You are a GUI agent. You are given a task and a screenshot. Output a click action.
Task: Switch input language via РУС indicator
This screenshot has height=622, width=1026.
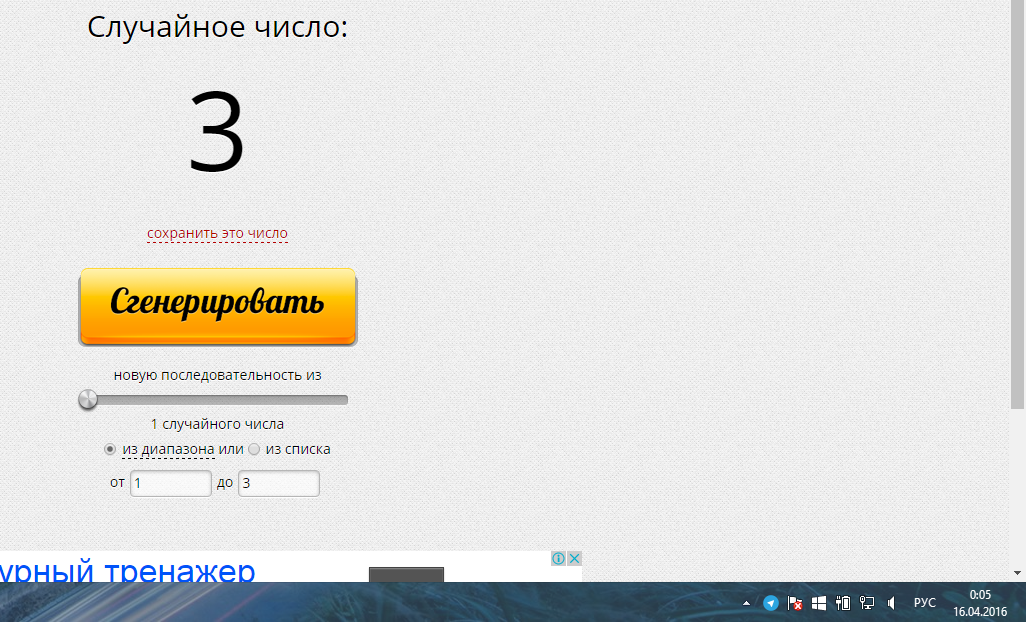tap(925, 603)
